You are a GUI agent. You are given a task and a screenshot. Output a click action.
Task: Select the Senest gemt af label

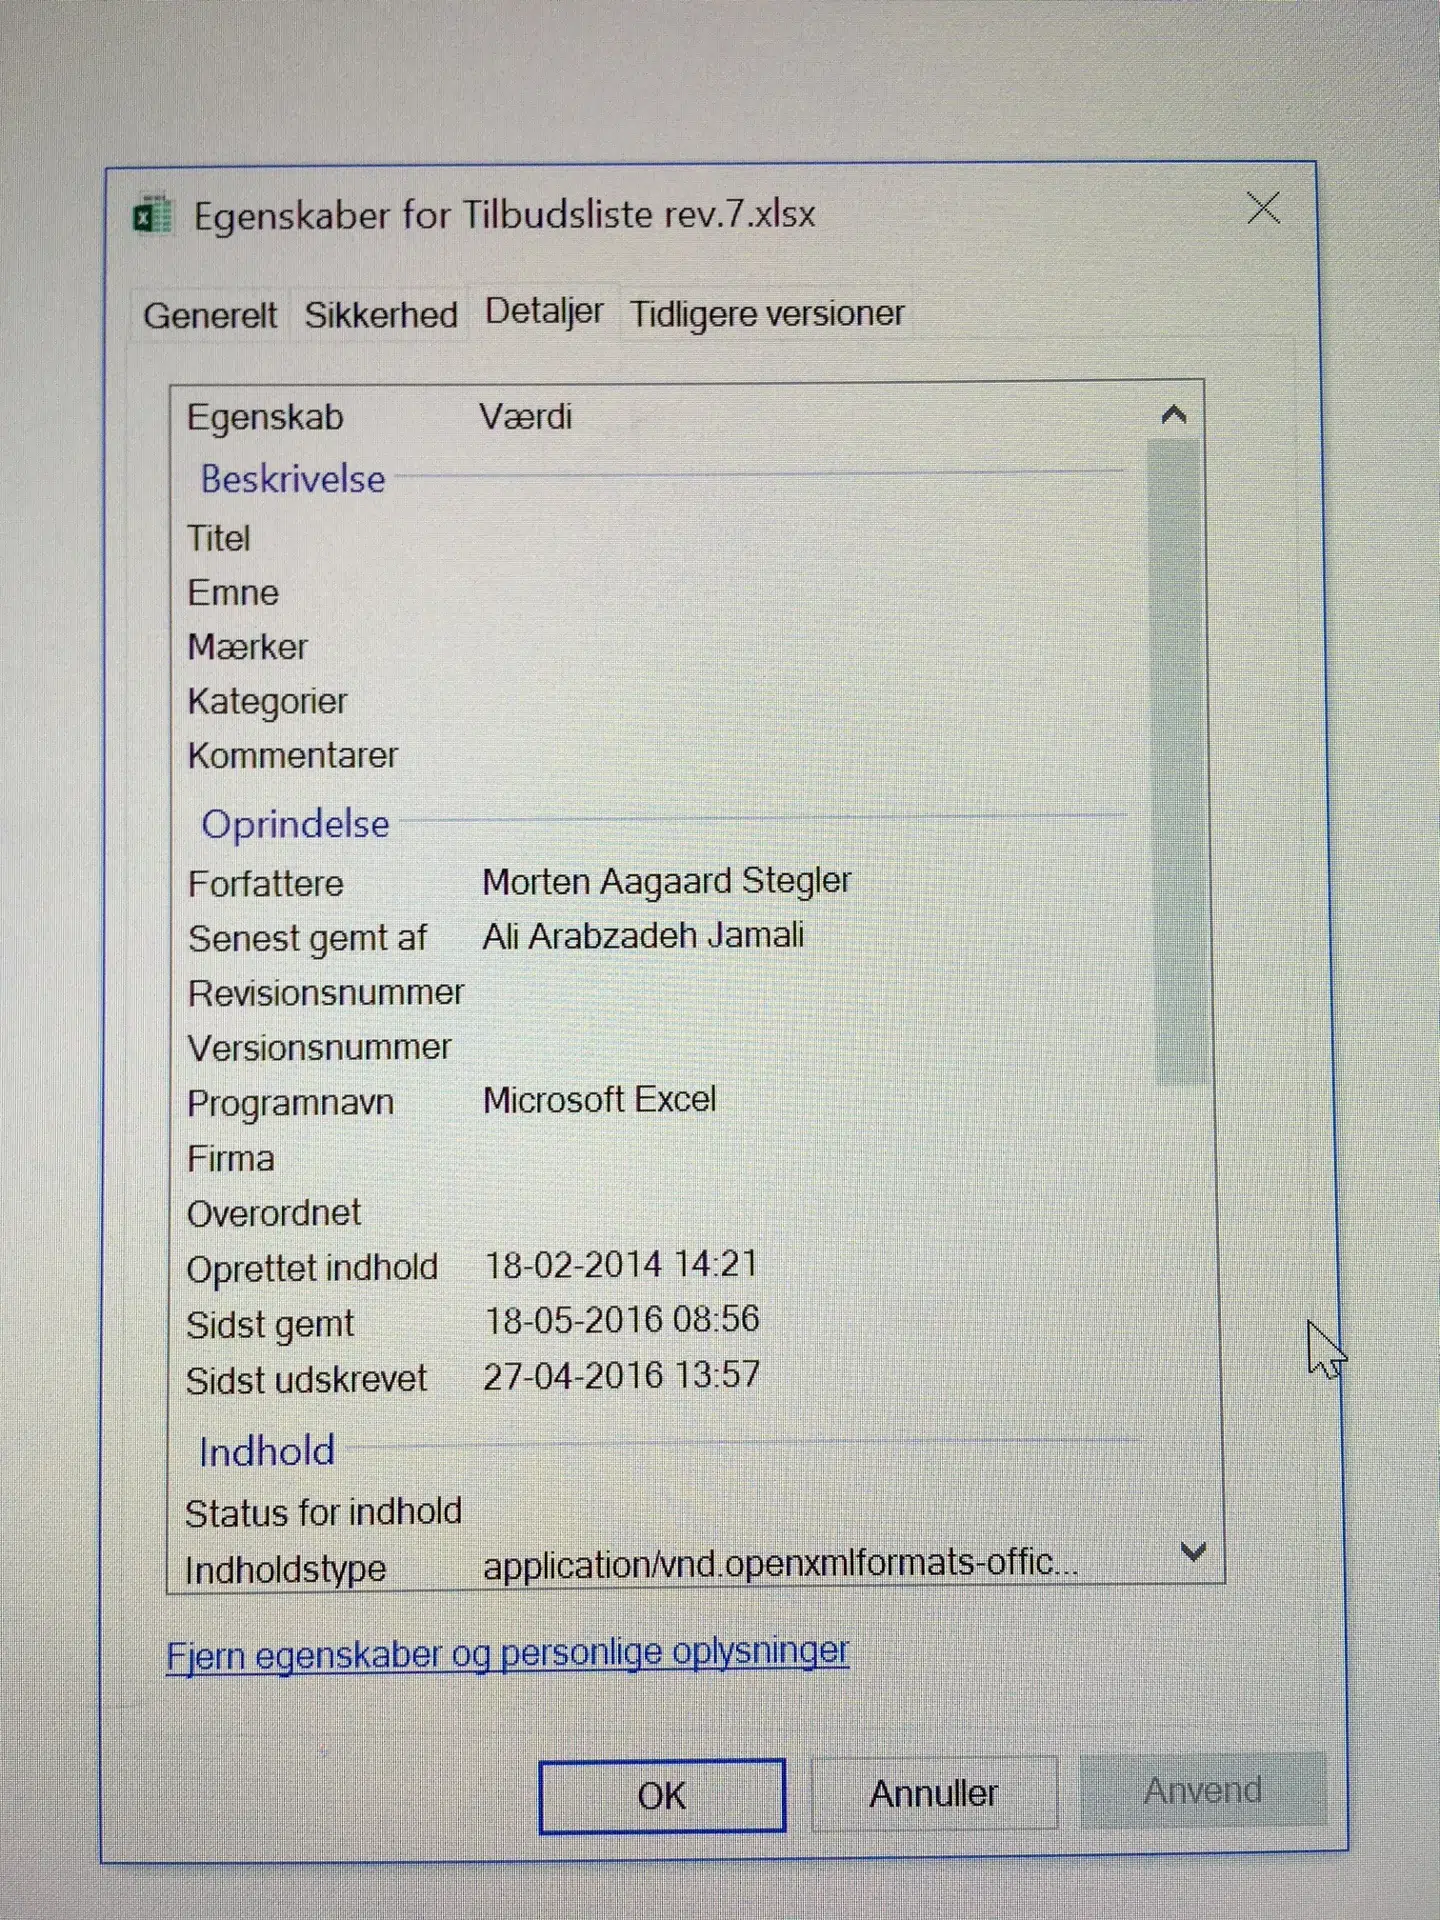coord(308,939)
